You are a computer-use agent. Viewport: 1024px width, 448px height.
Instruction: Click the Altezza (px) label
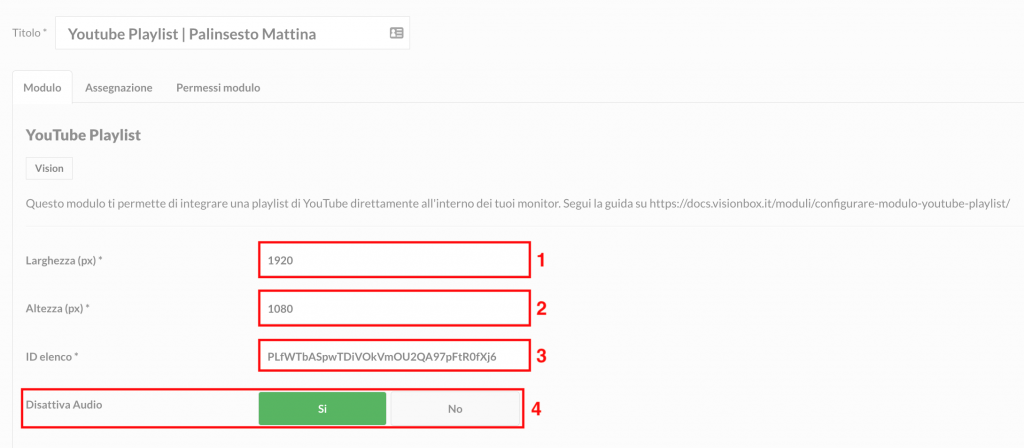tap(57, 308)
